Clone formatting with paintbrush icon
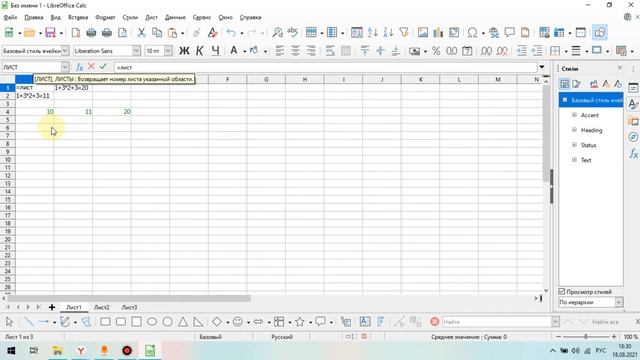Image resolution: width=640 pixels, height=360 pixels. [197, 33]
